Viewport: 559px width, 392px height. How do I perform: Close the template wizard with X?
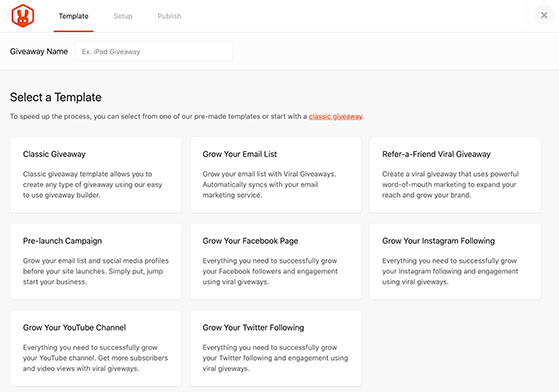point(544,15)
